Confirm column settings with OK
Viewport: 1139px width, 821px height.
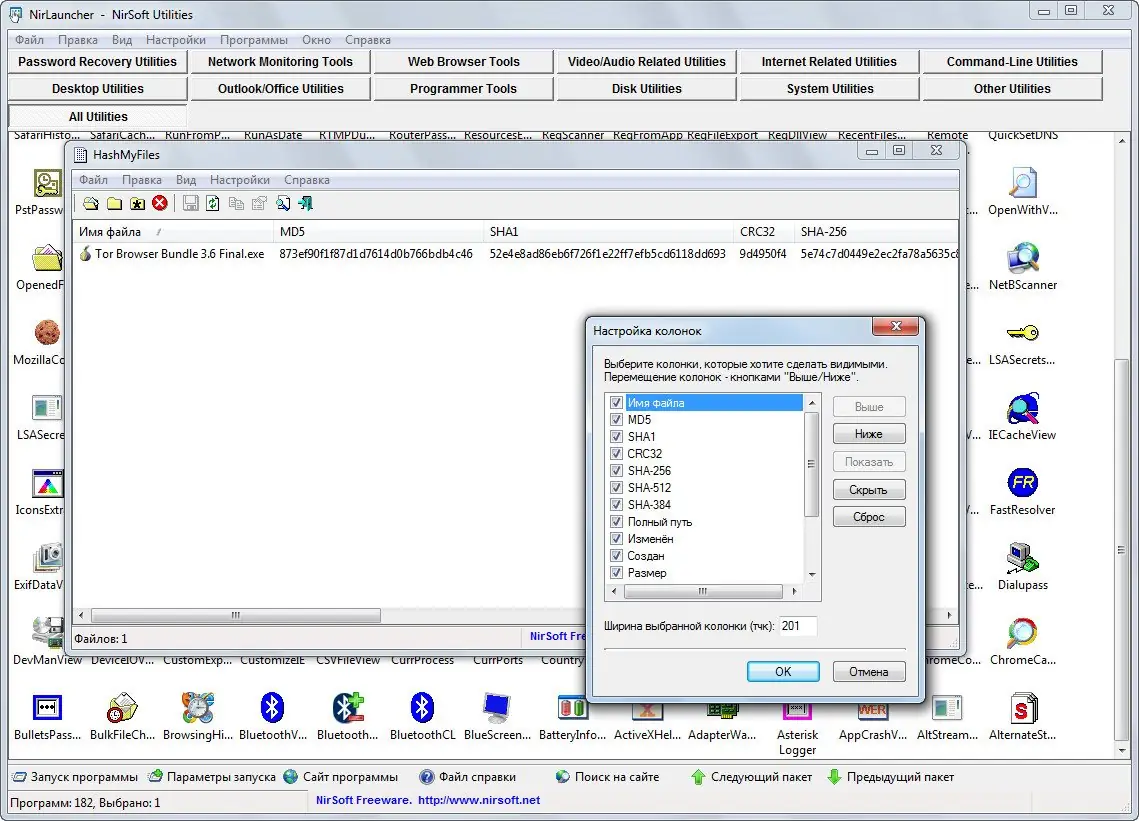point(783,671)
